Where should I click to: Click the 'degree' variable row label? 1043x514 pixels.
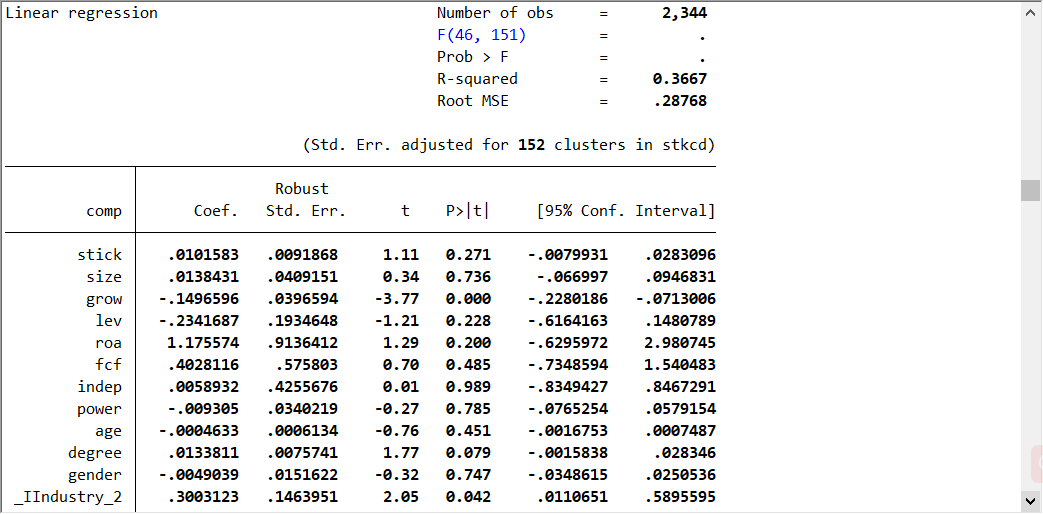click(x=95, y=453)
